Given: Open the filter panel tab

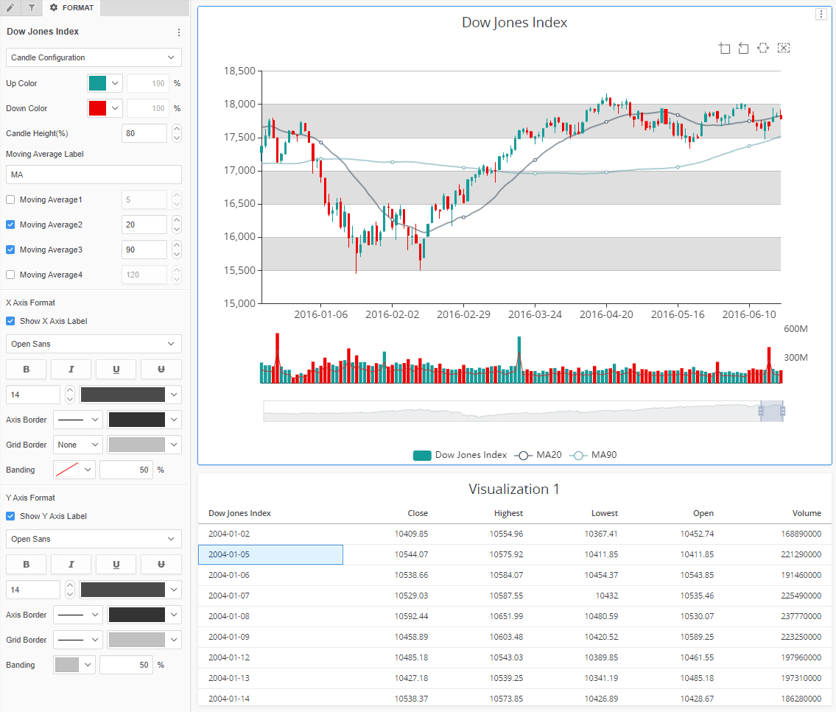Looking at the screenshot, I should (31, 7).
